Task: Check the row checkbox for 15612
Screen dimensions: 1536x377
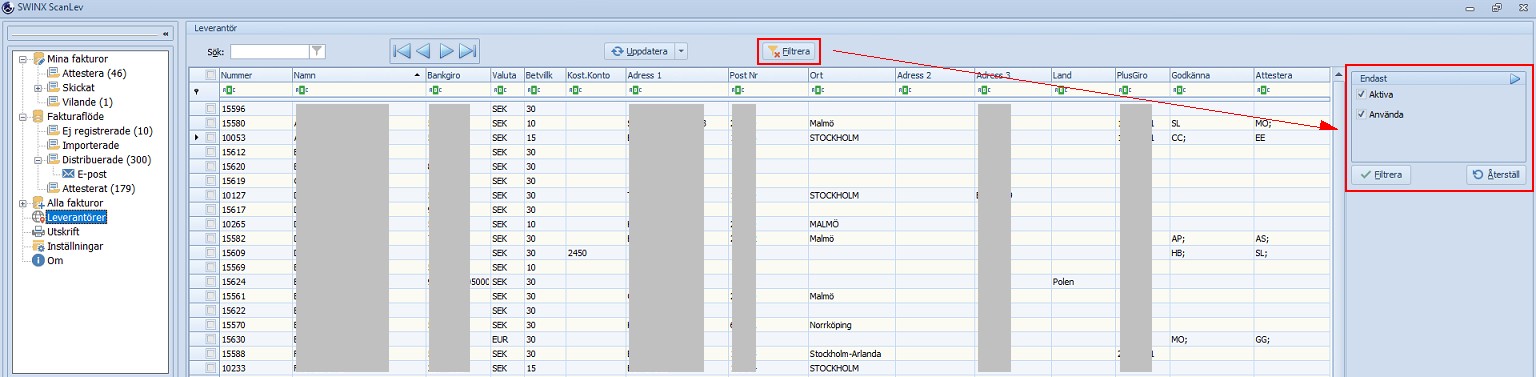Action: tap(210, 152)
